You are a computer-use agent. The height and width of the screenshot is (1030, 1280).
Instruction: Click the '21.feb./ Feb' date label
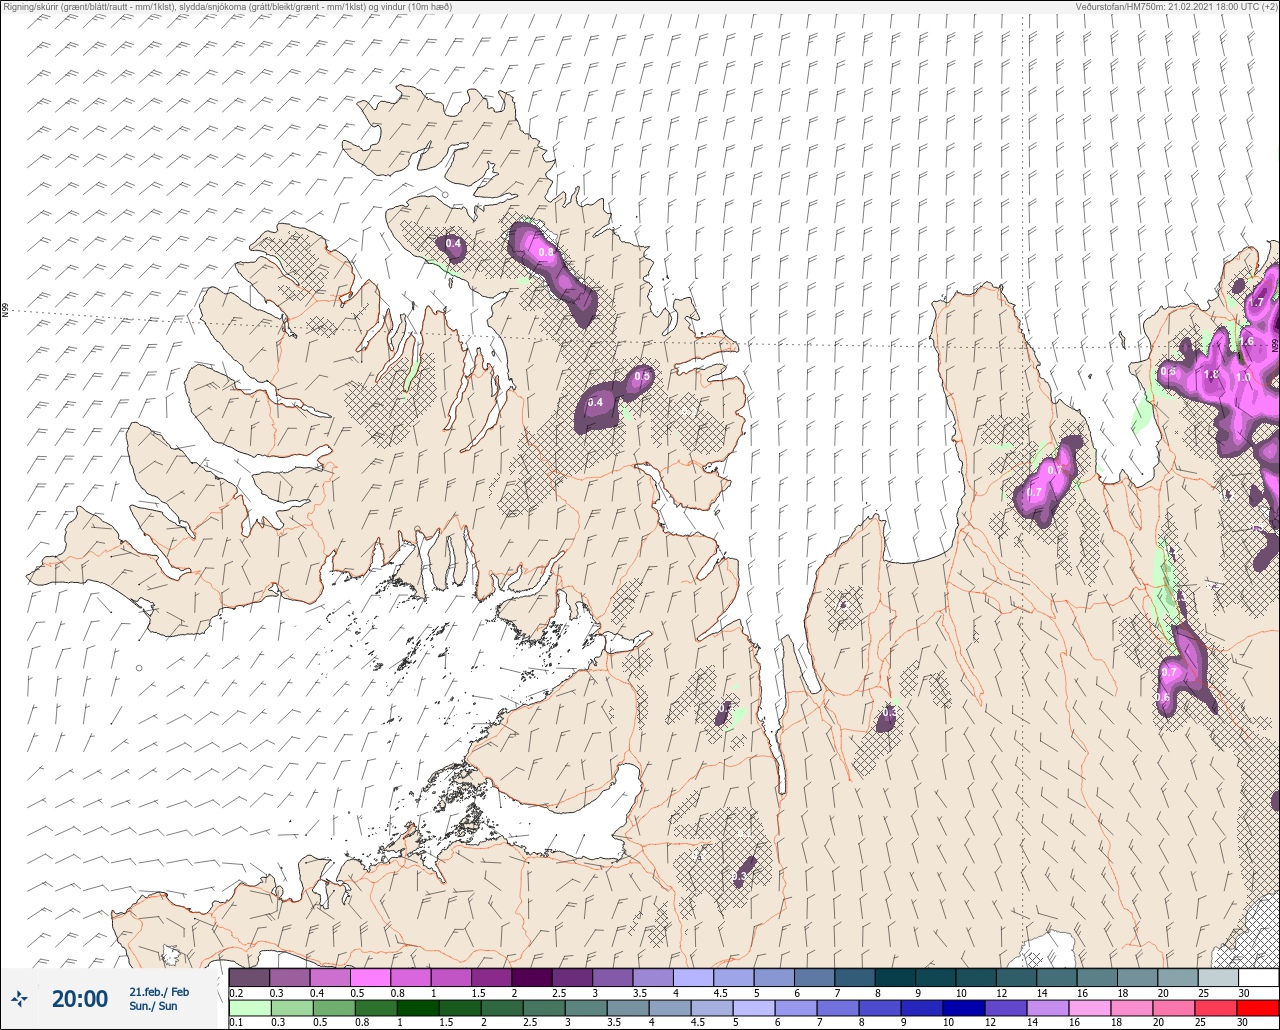(159, 991)
